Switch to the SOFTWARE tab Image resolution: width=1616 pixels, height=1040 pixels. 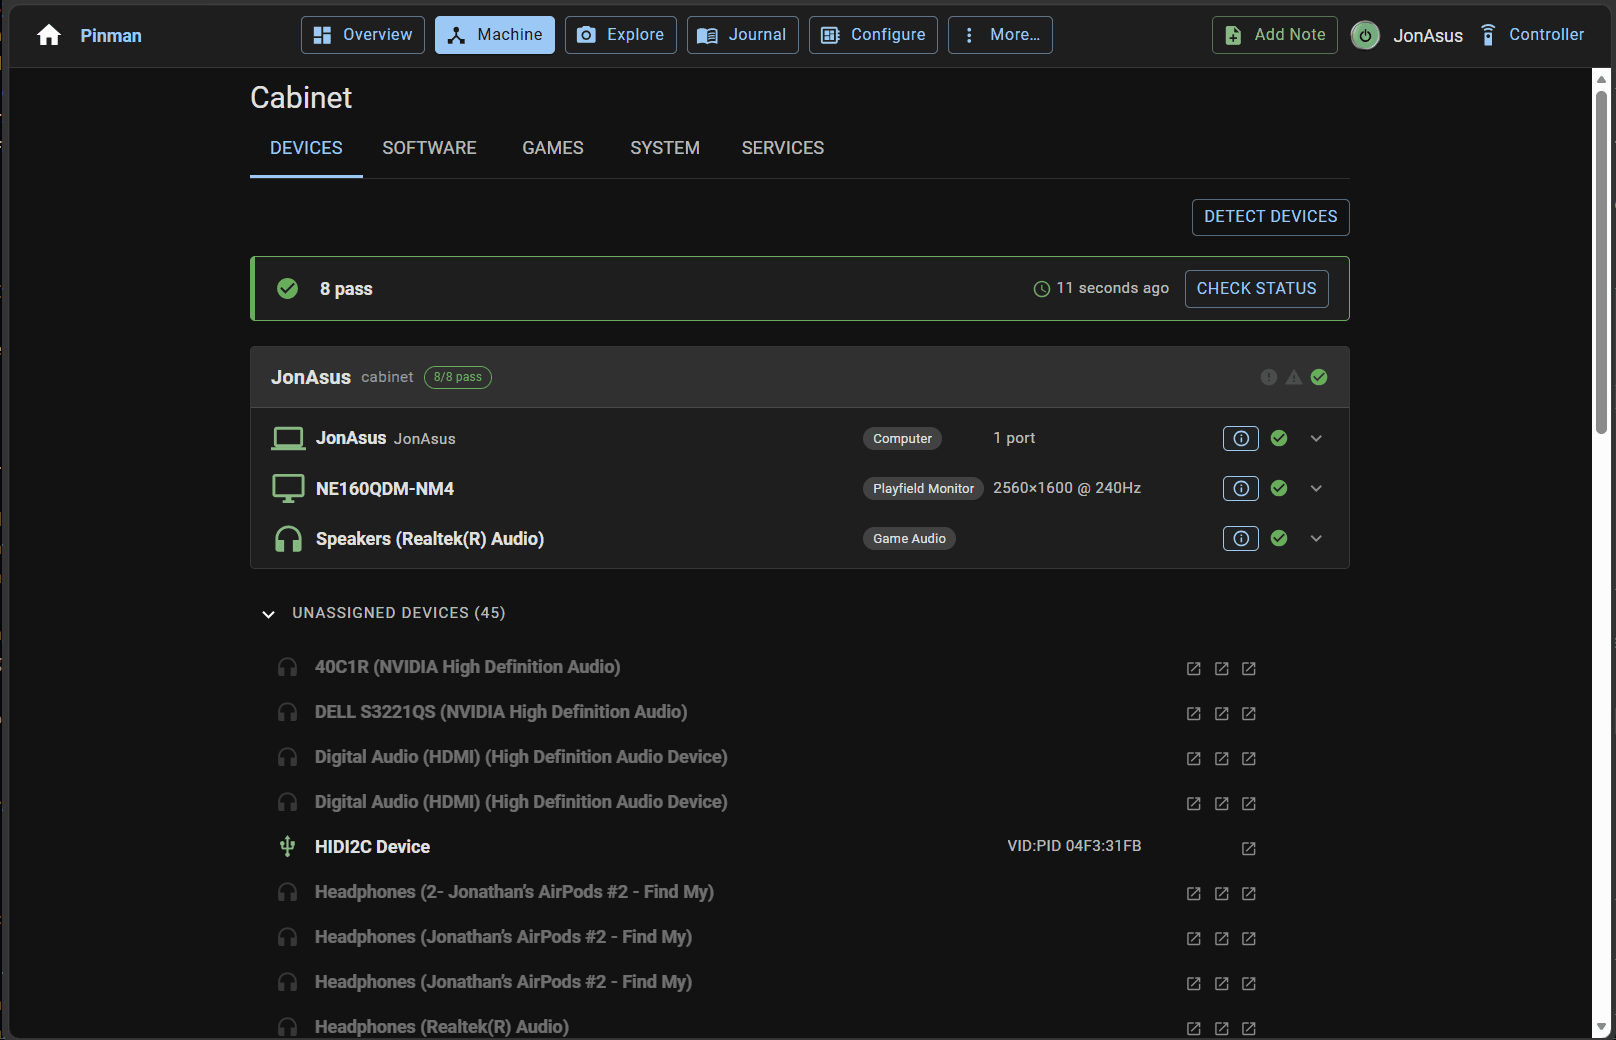tap(429, 148)
